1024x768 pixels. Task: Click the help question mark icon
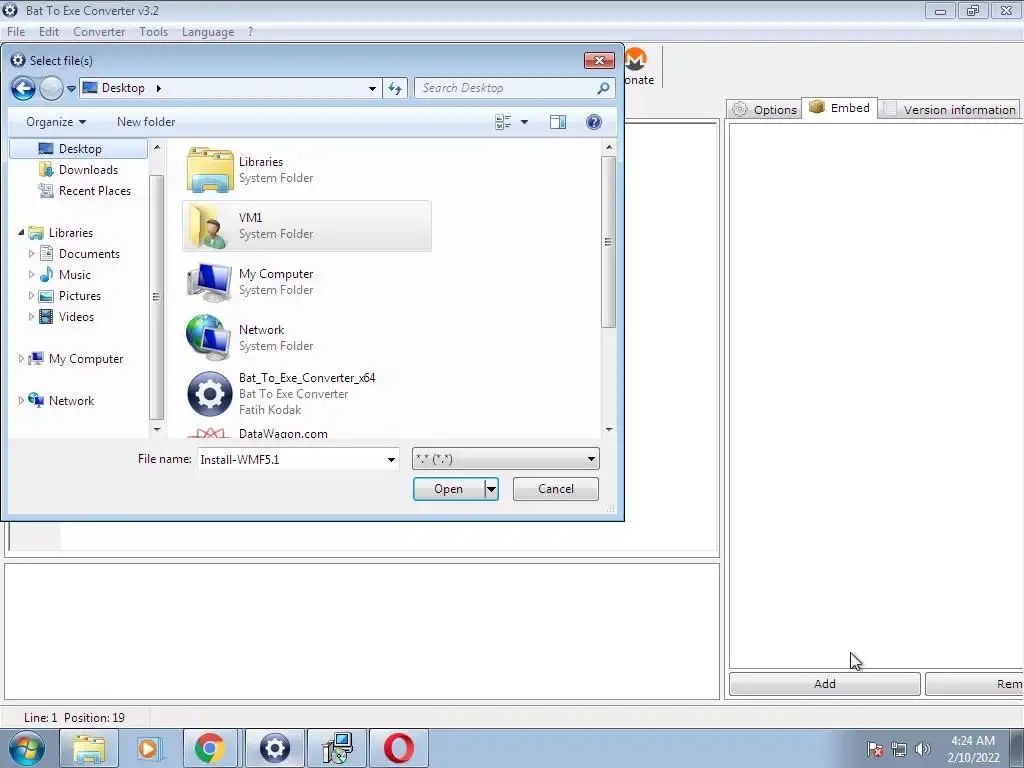[x=594, y=122]
